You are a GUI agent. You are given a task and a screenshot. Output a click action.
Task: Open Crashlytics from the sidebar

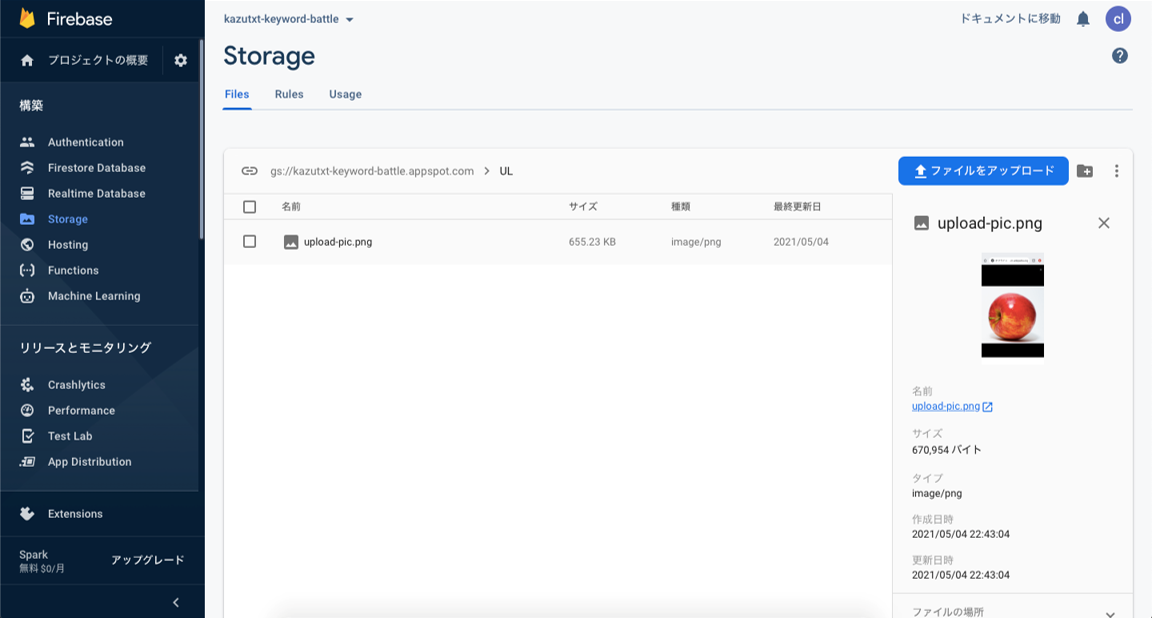(76, 385)
